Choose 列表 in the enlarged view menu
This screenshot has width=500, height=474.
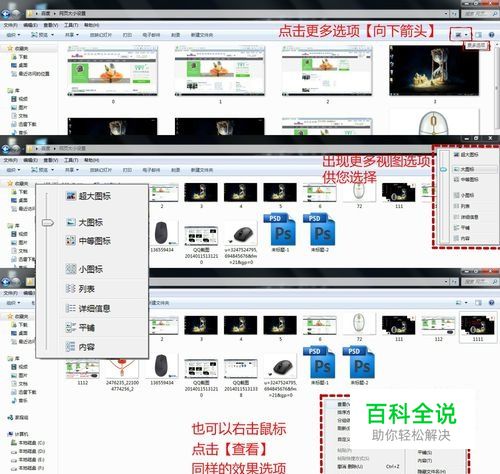click(x=81, y=289)
